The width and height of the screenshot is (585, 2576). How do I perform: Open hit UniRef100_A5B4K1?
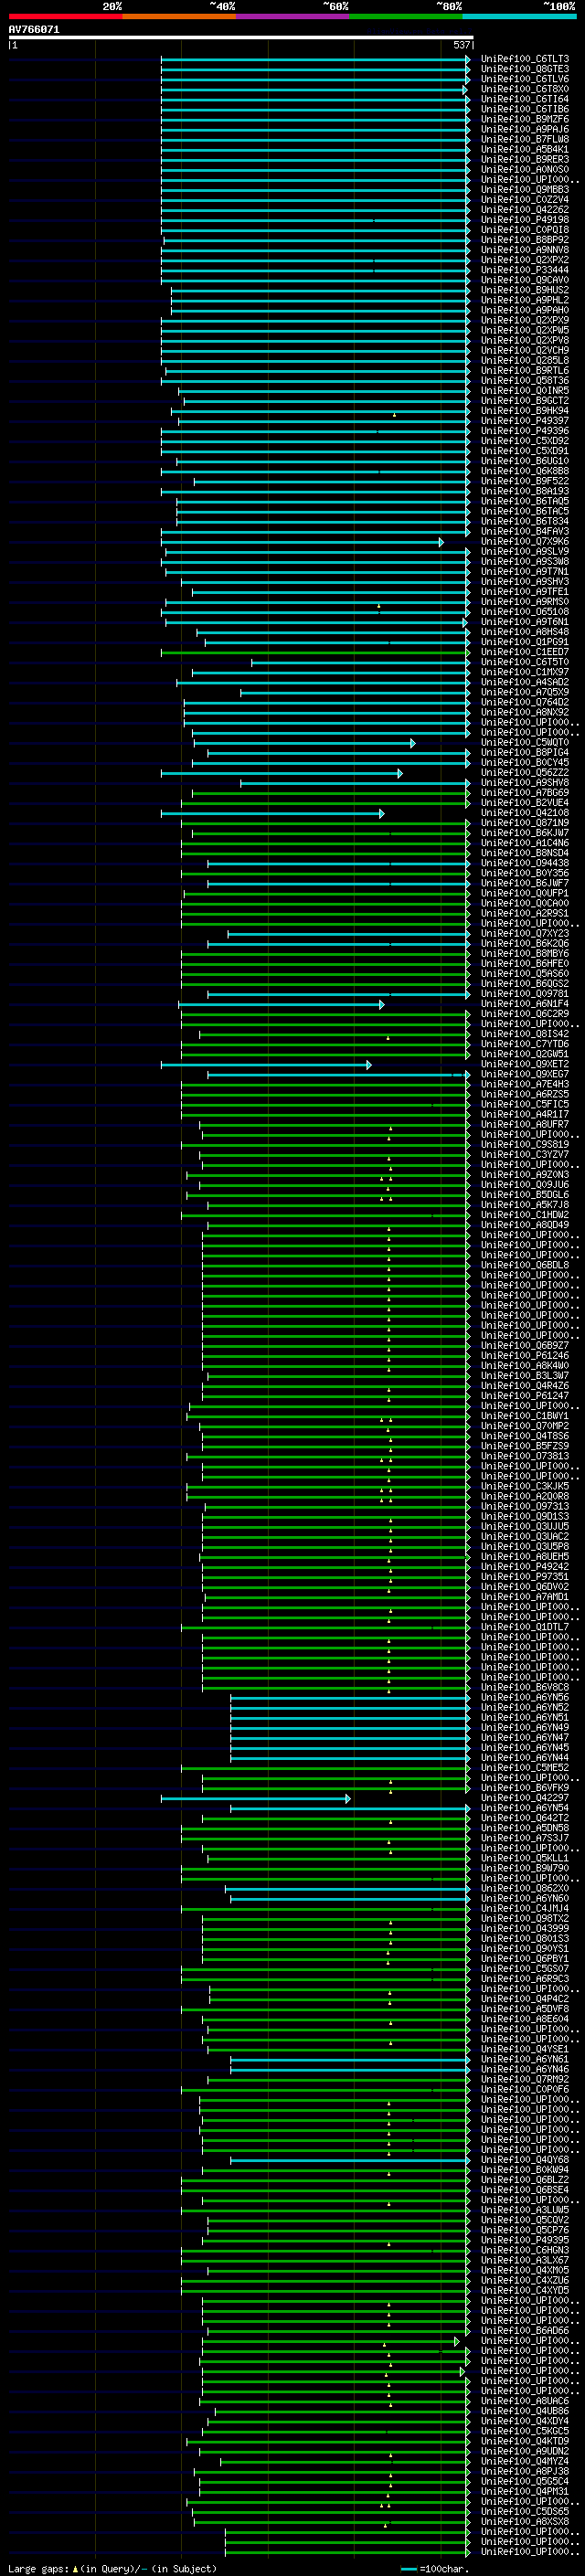click(525, 149)
